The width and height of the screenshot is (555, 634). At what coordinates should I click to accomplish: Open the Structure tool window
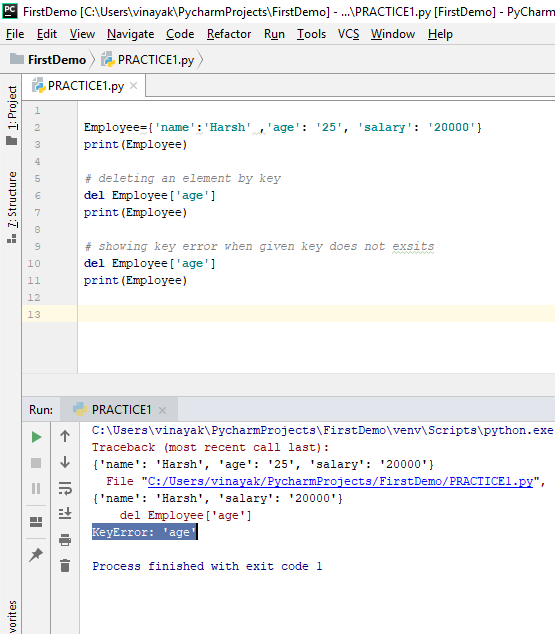[x=12, y=207]
